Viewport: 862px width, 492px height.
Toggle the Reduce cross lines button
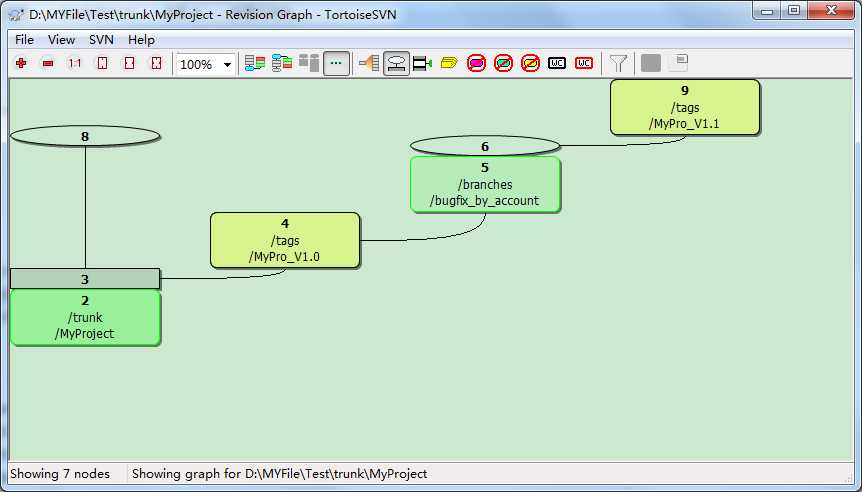coord(336,64)
